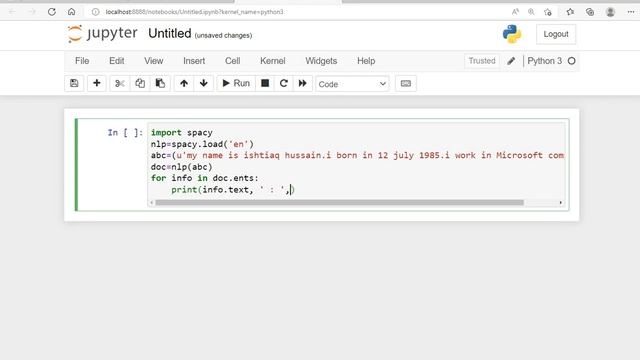Screen dimensions: 640x360
Task: Click the horizontal scrollbar in the code cell
Action: (x=339, y=202)
